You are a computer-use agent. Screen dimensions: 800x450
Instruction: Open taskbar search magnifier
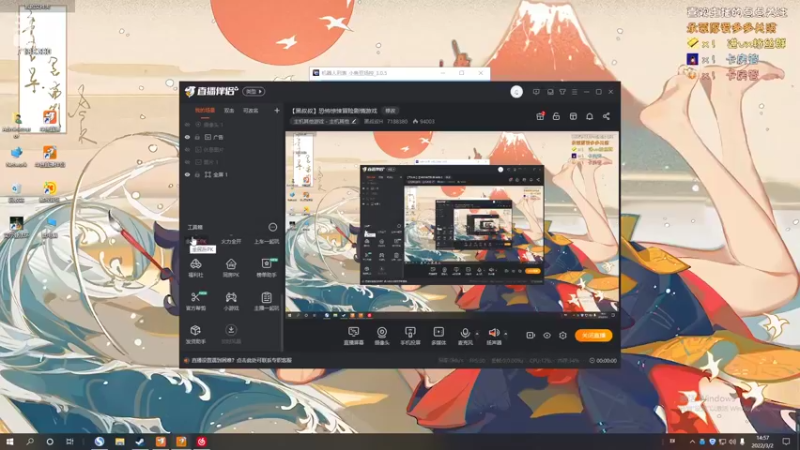point(30,441)
